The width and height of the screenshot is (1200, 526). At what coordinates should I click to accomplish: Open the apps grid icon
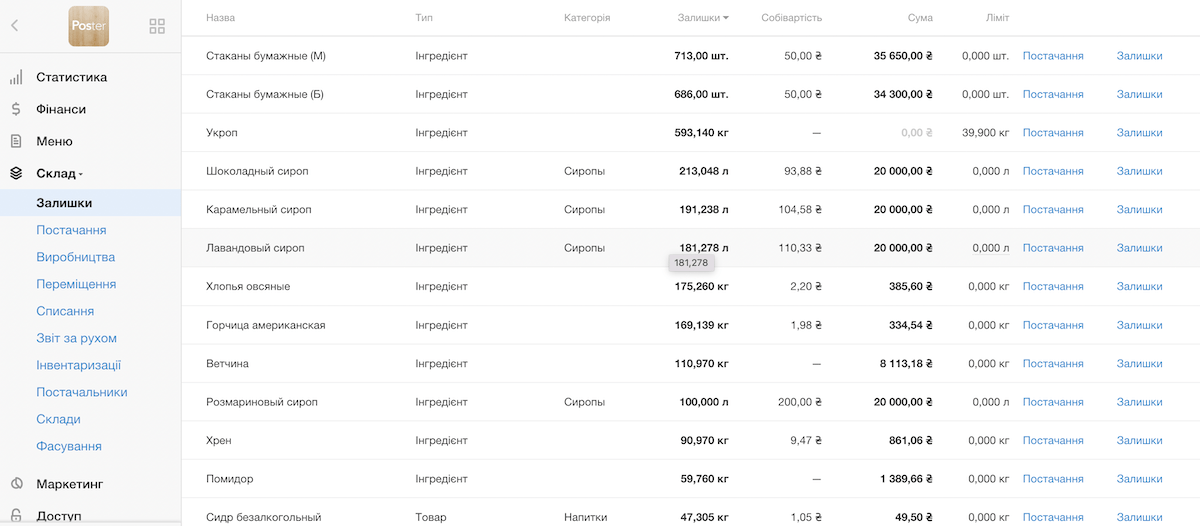[157, 26]
